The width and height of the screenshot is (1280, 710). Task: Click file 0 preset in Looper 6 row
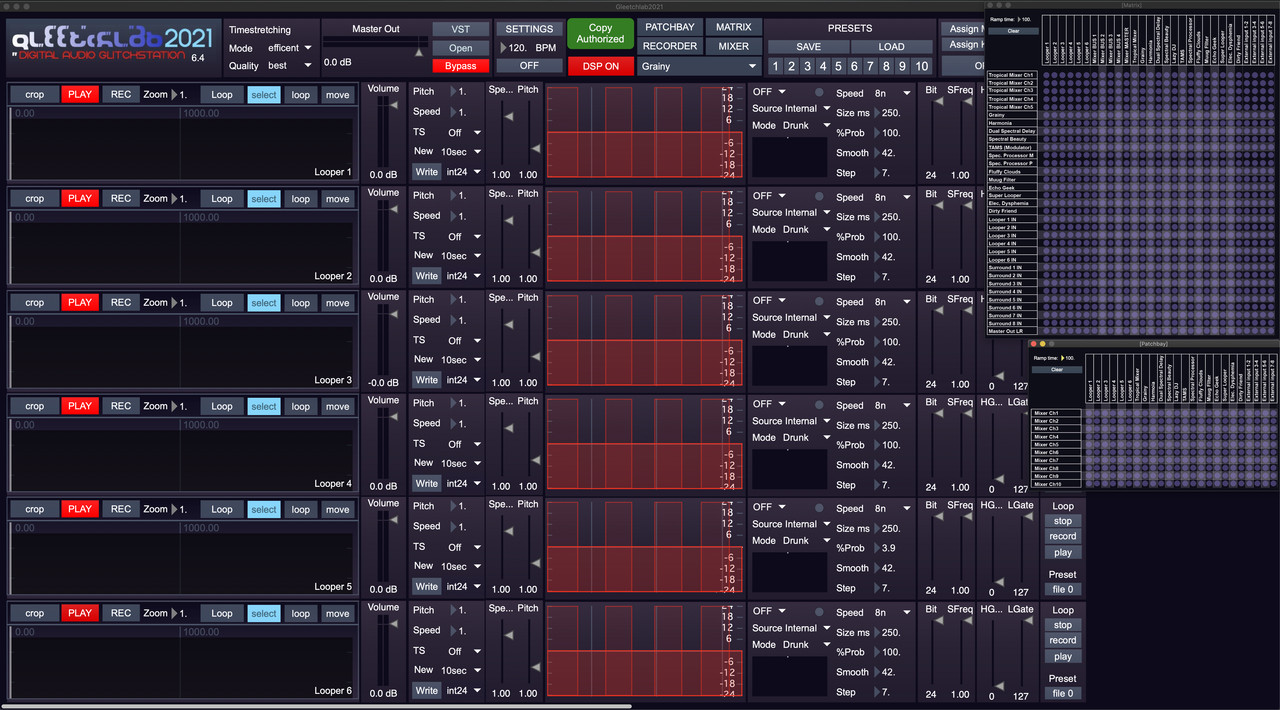(x=1063, y=693)
